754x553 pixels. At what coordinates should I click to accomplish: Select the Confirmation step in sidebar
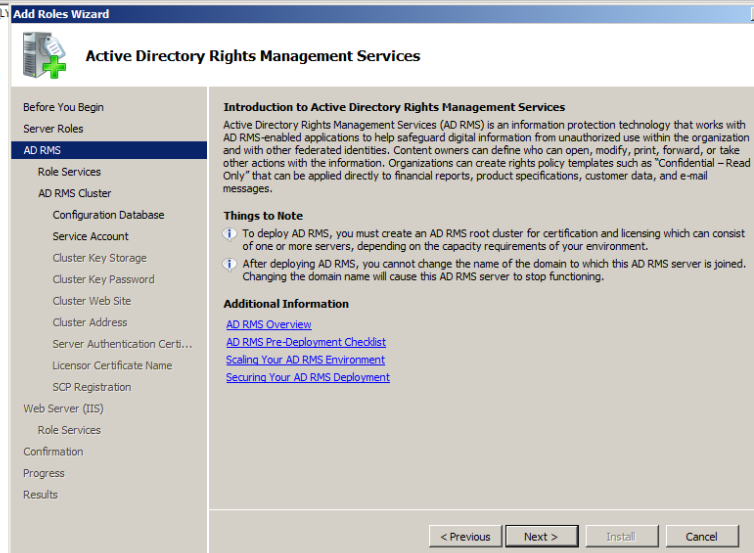point(53,451)
